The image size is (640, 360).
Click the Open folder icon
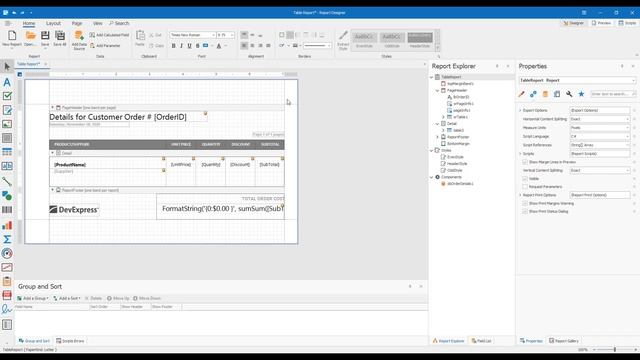point(30,36)
